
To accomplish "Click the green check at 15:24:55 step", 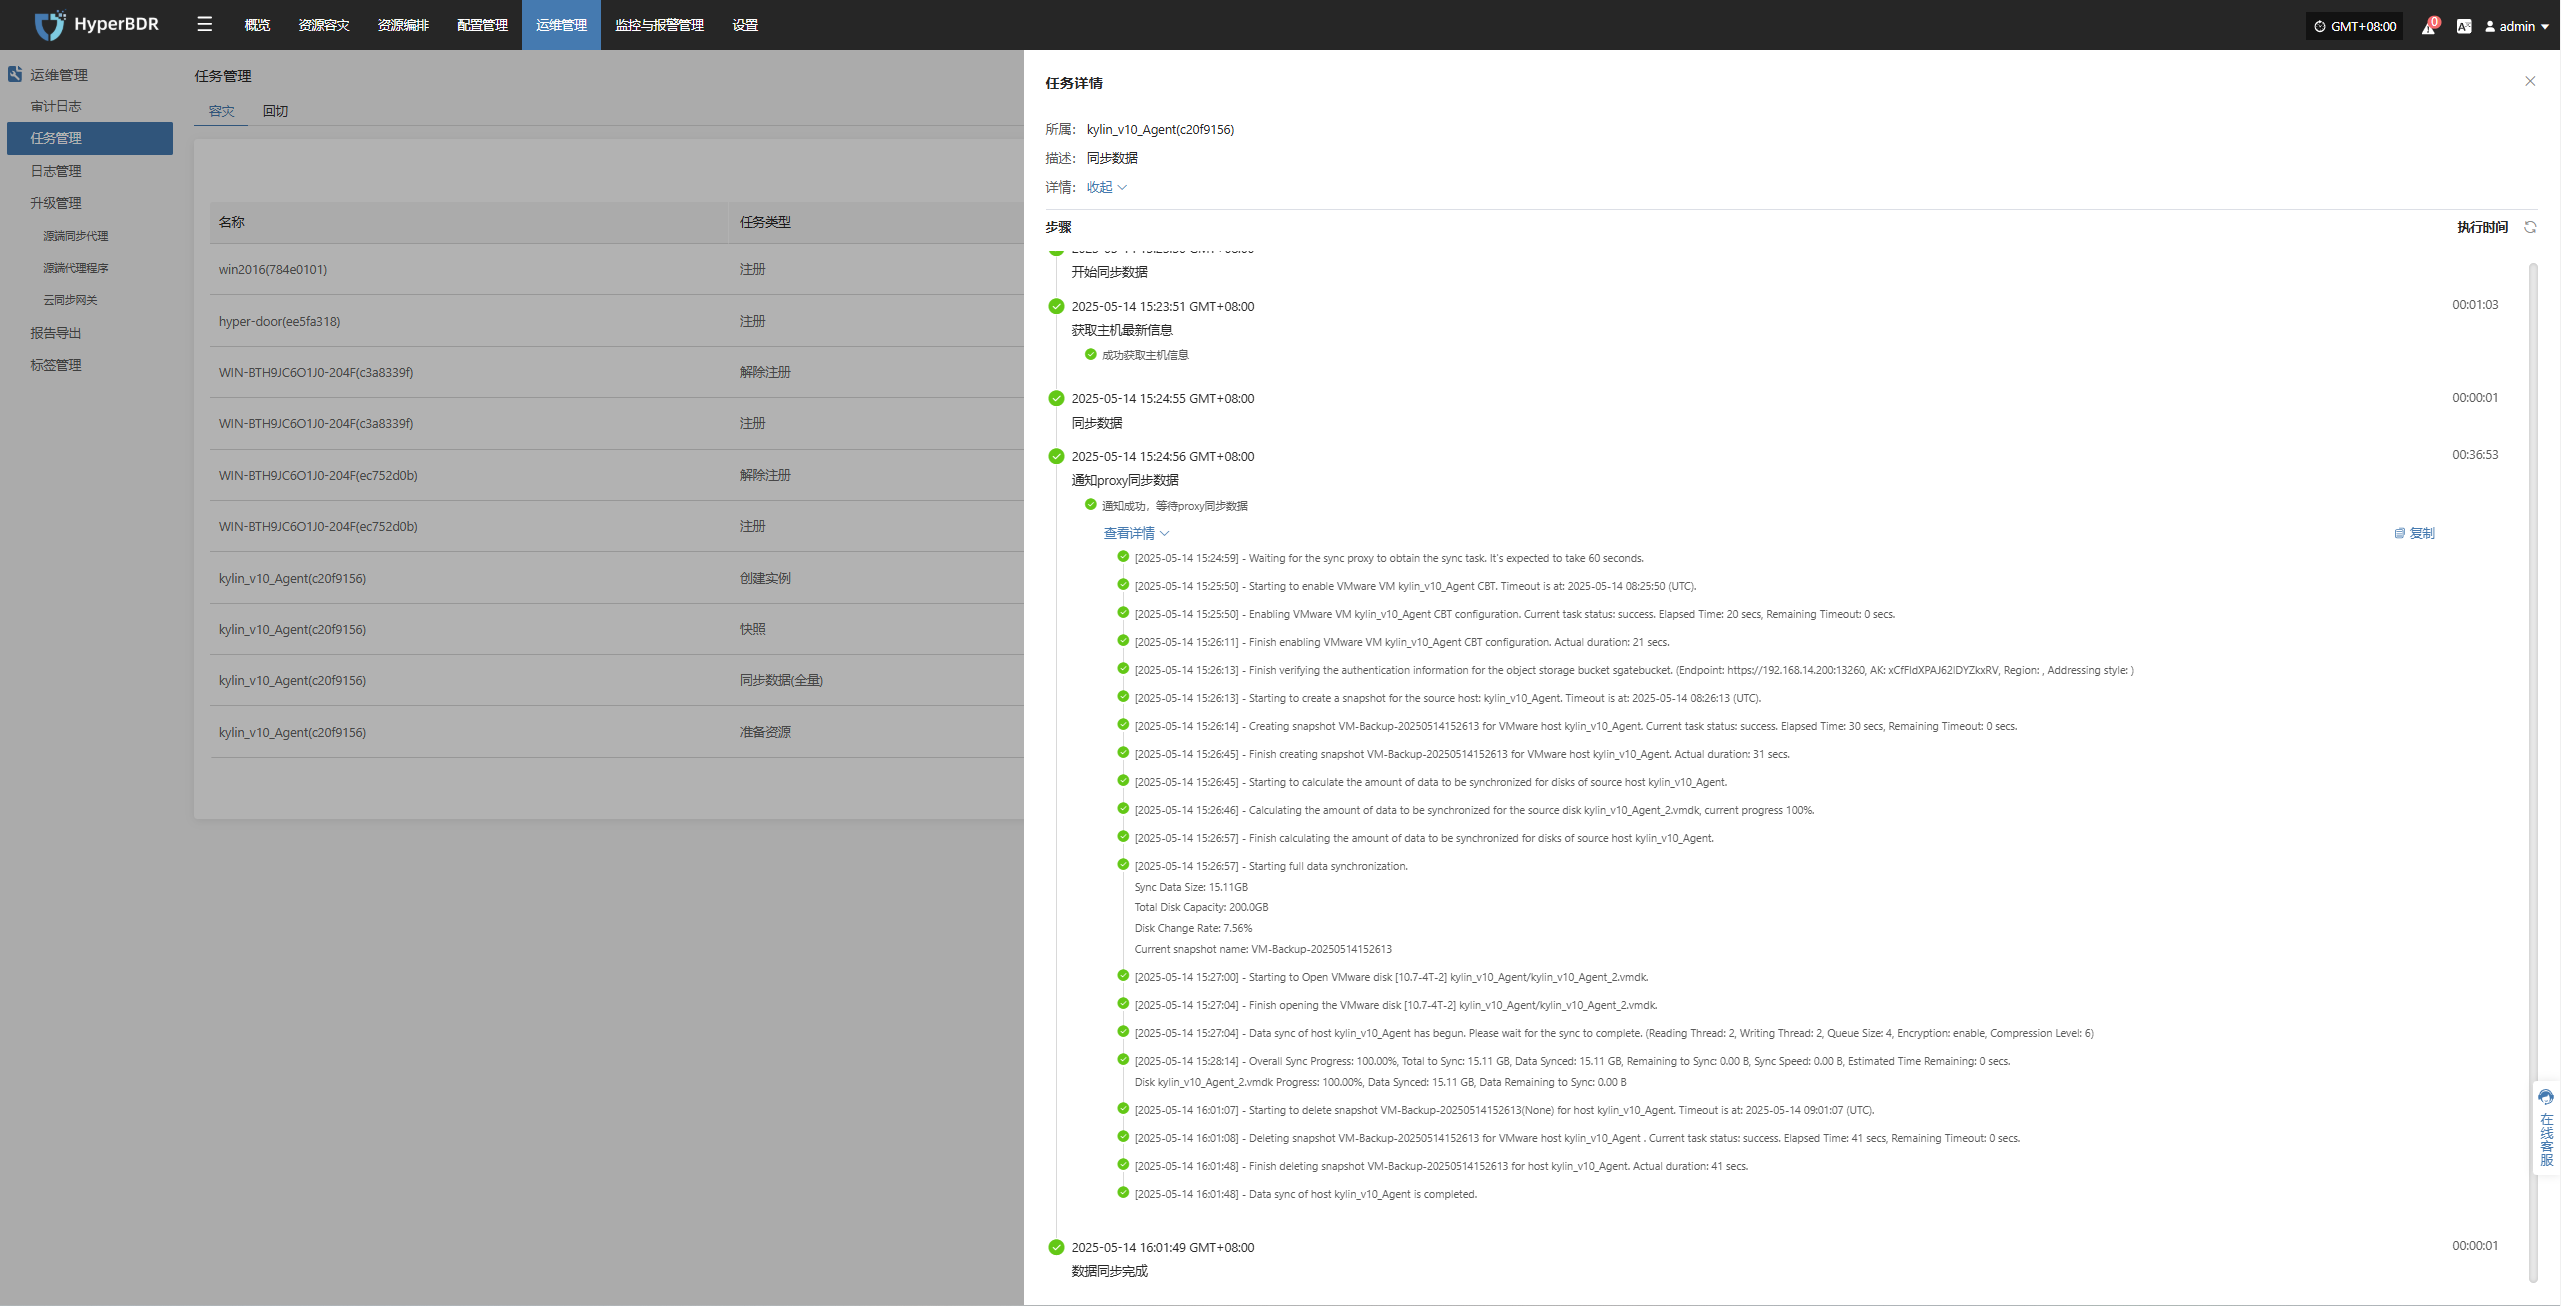I will coord(1056,398).
